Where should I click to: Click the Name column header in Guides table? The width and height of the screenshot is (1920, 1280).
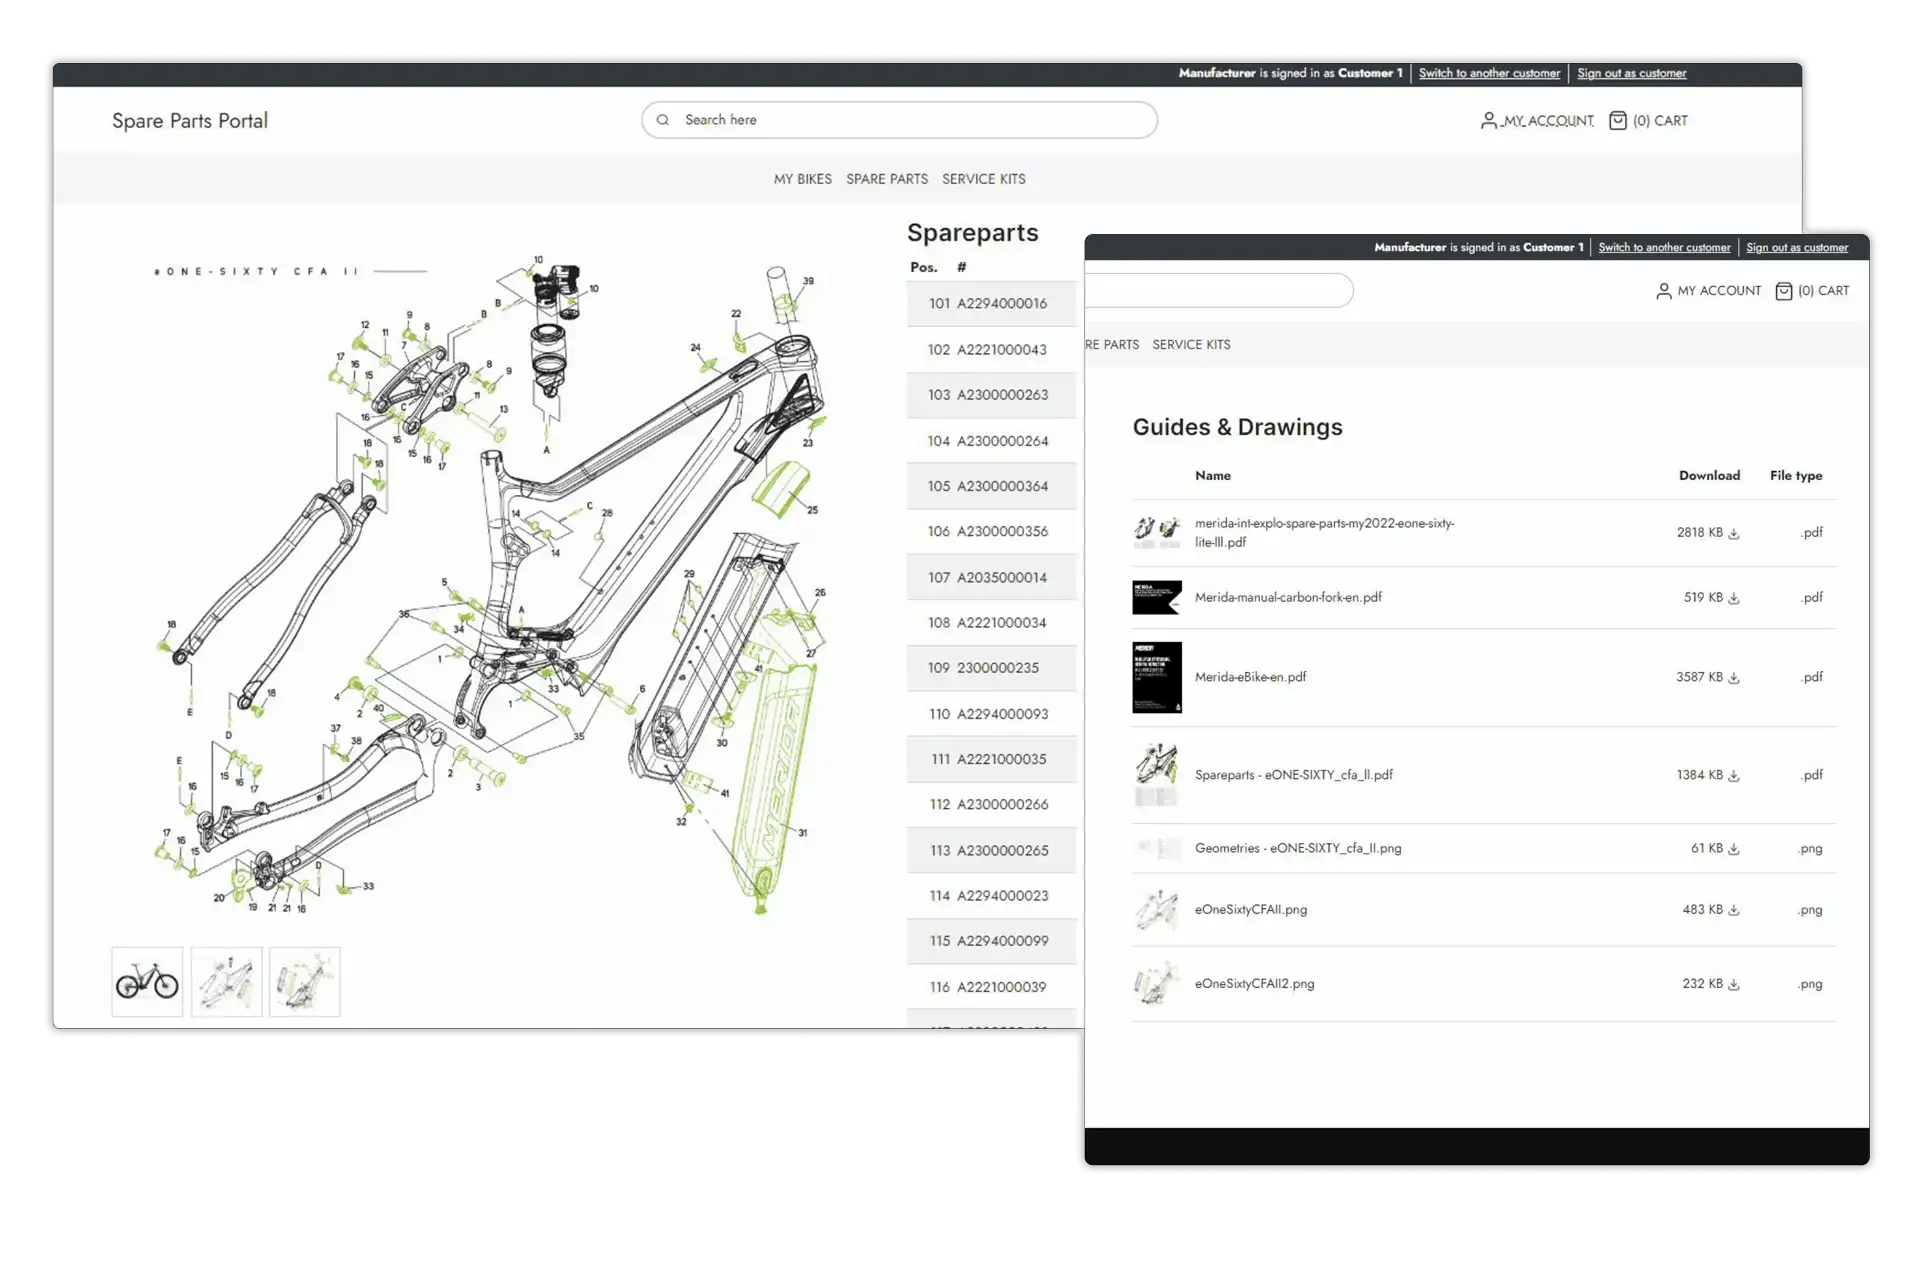[1212, 476]
